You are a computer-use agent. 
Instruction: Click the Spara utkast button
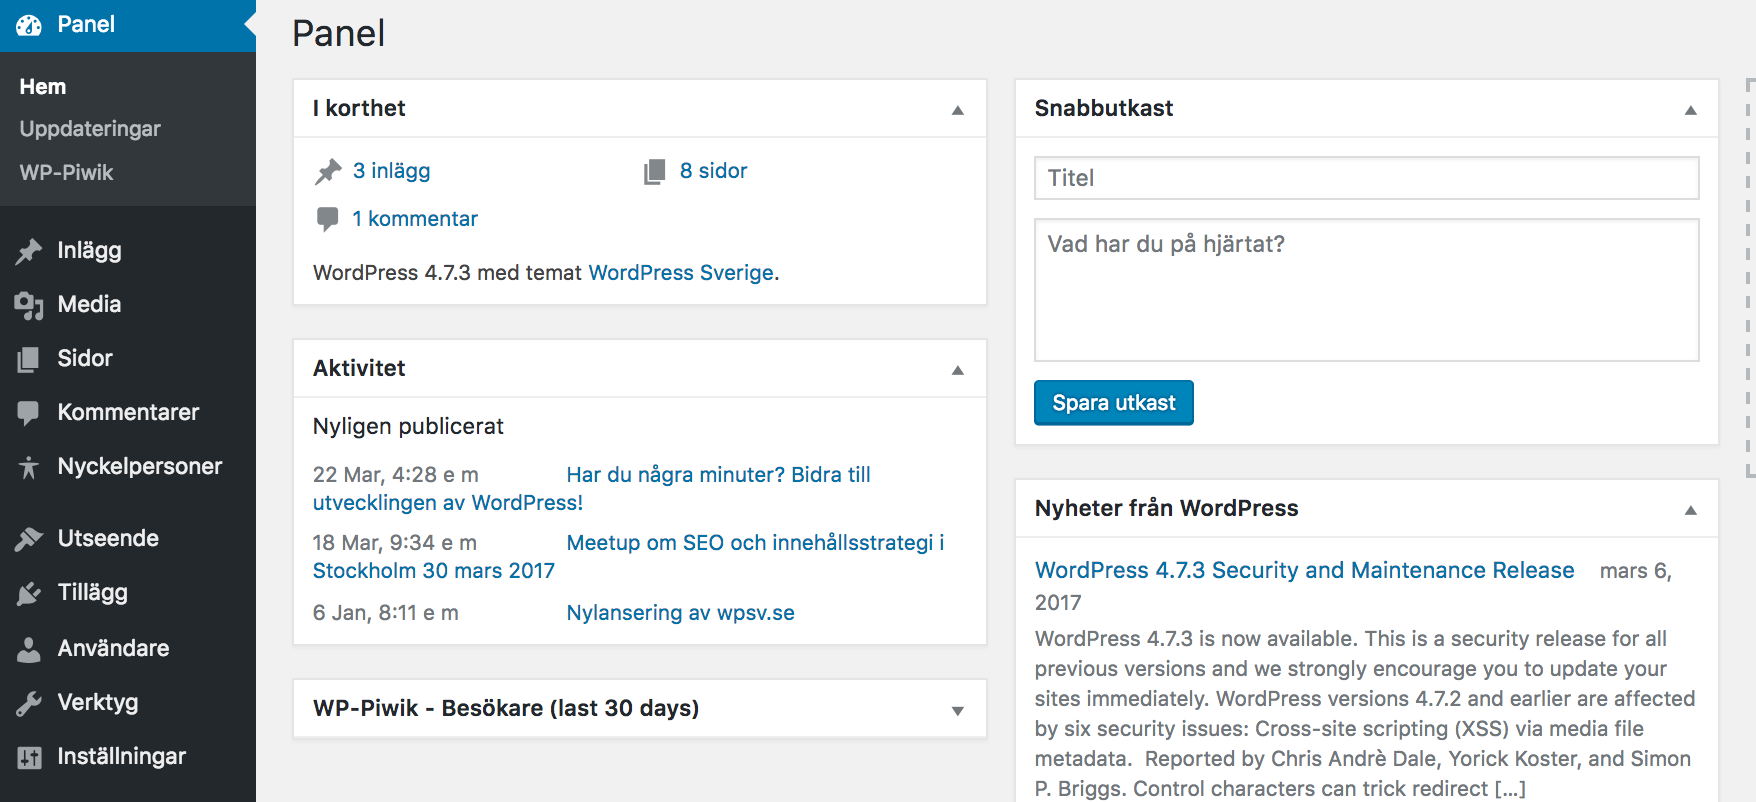click(x=1113, y=403)
